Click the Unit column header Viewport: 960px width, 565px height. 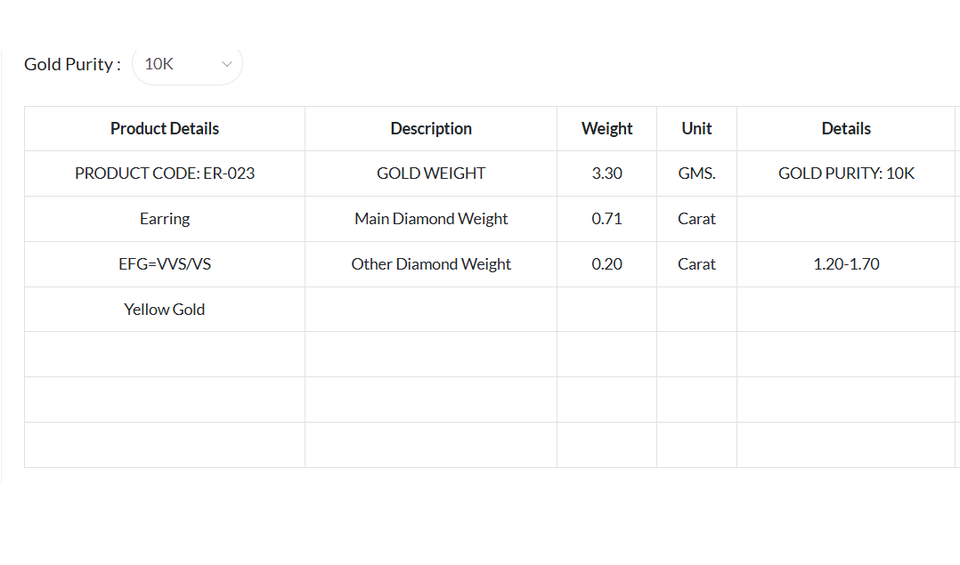pyautogui.click(x=697, y=128)
